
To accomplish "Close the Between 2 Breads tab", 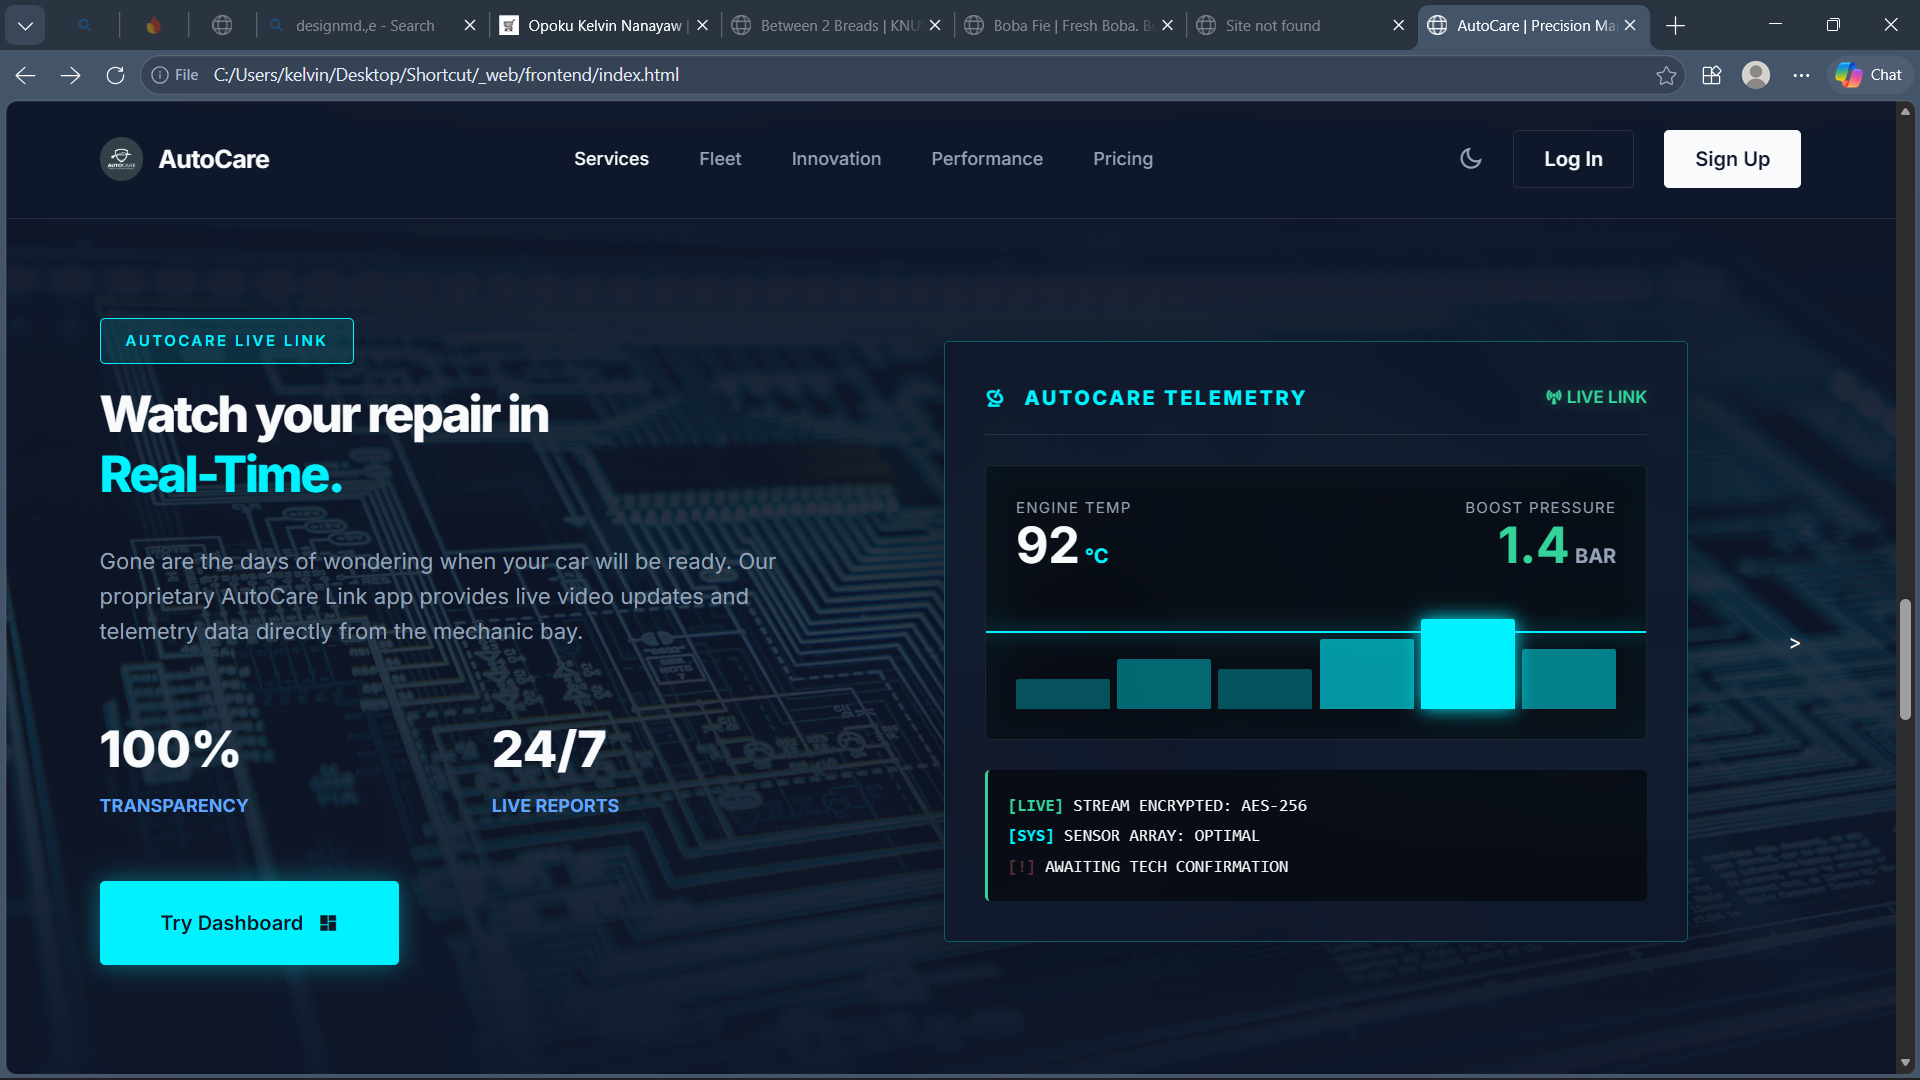I will coord(935,26).
